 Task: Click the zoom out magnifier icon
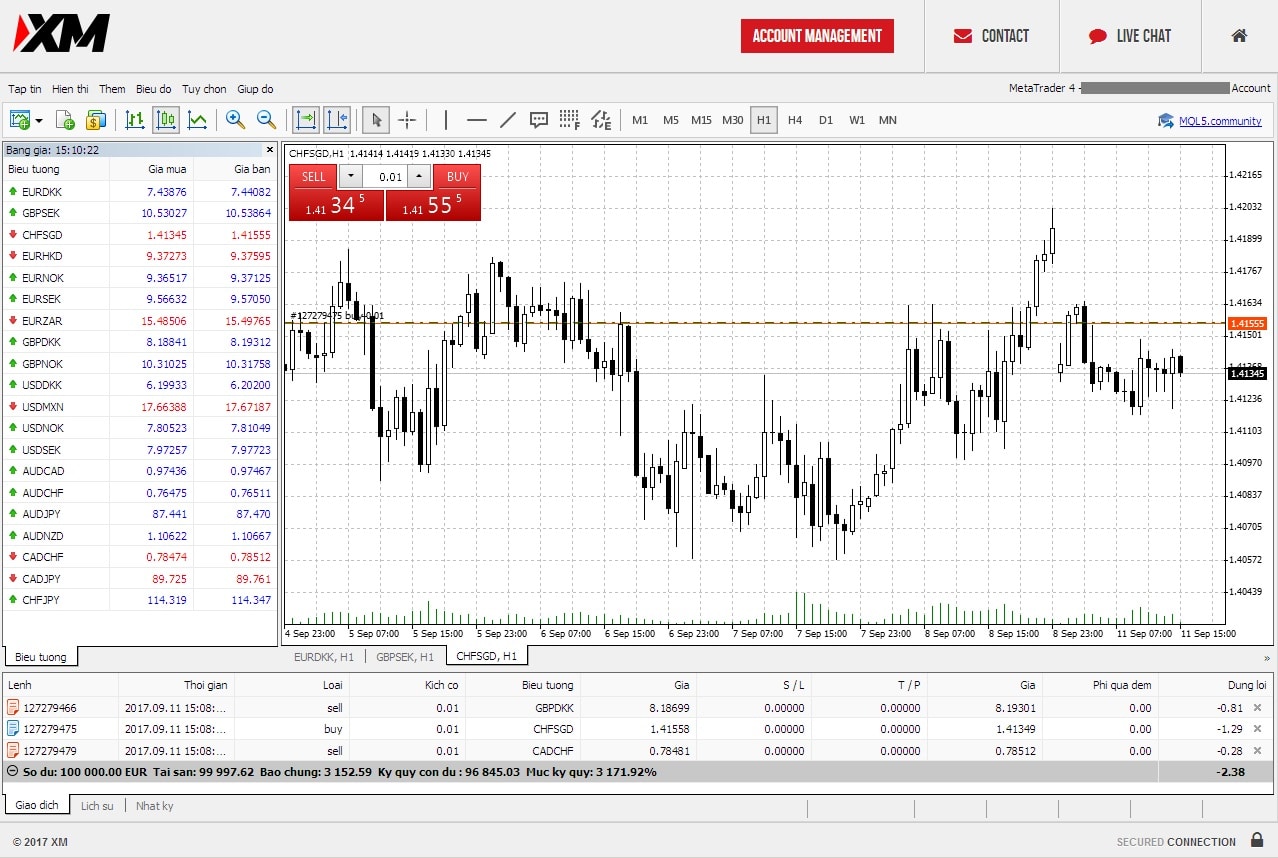[x=266, y=120]
